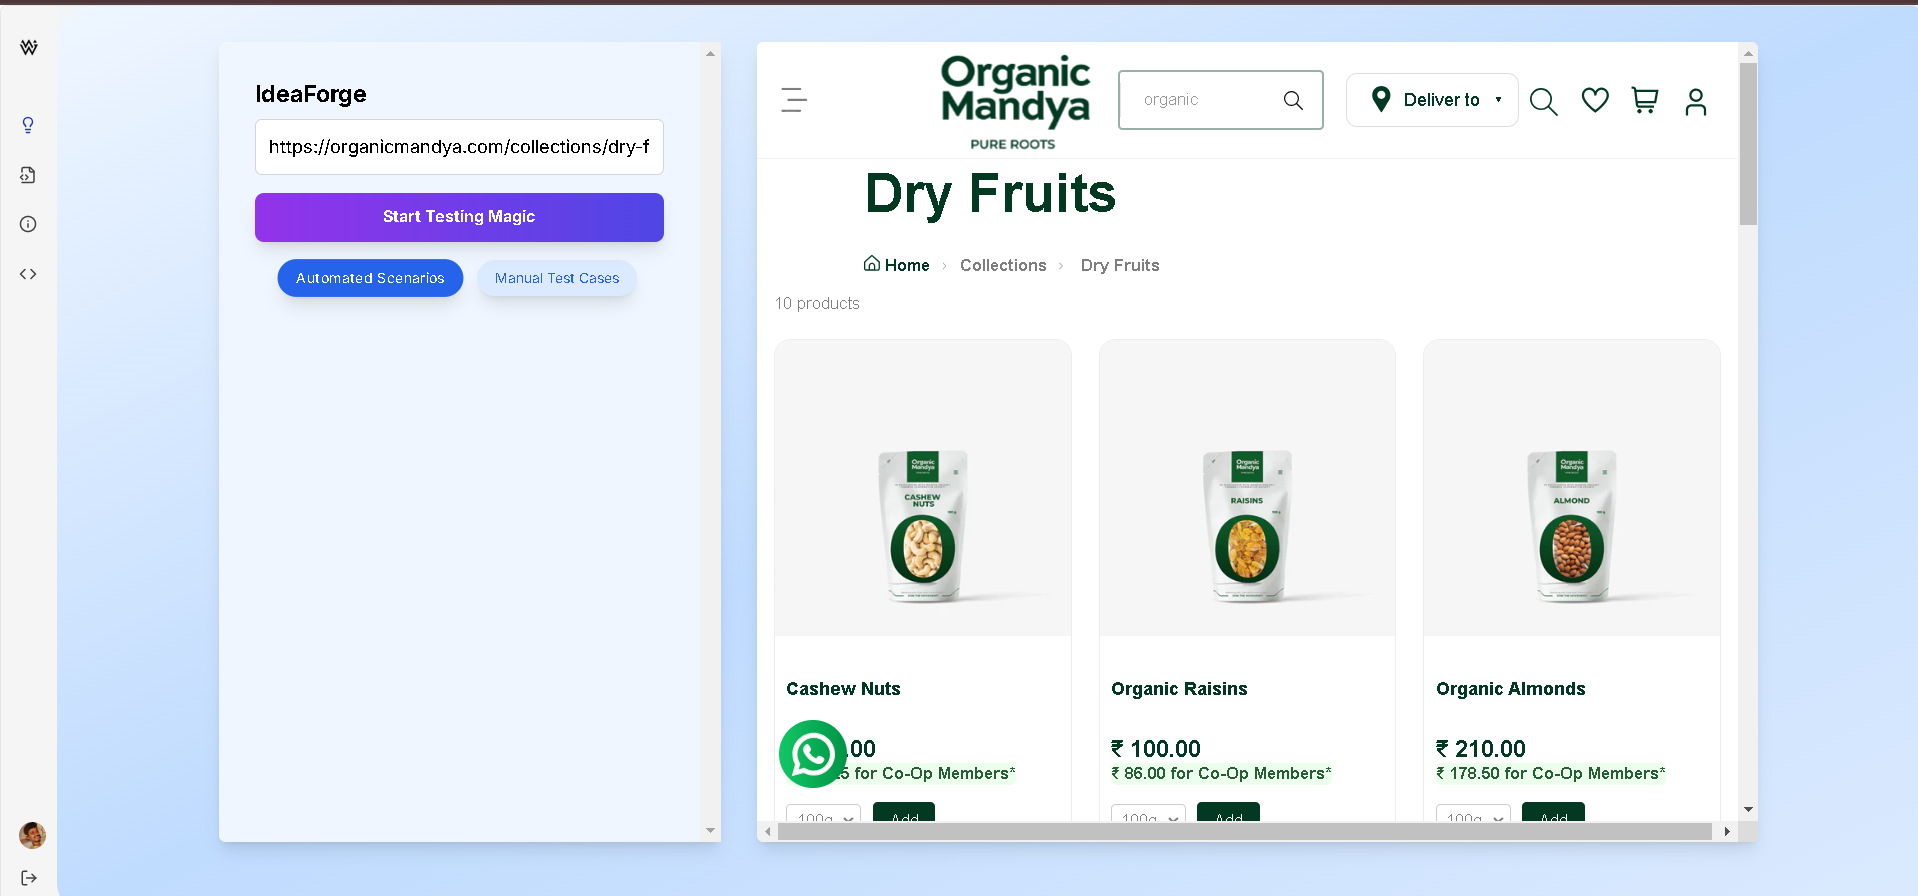
Task: Click the info circle icon in sidebar
Action: point(28,224)
